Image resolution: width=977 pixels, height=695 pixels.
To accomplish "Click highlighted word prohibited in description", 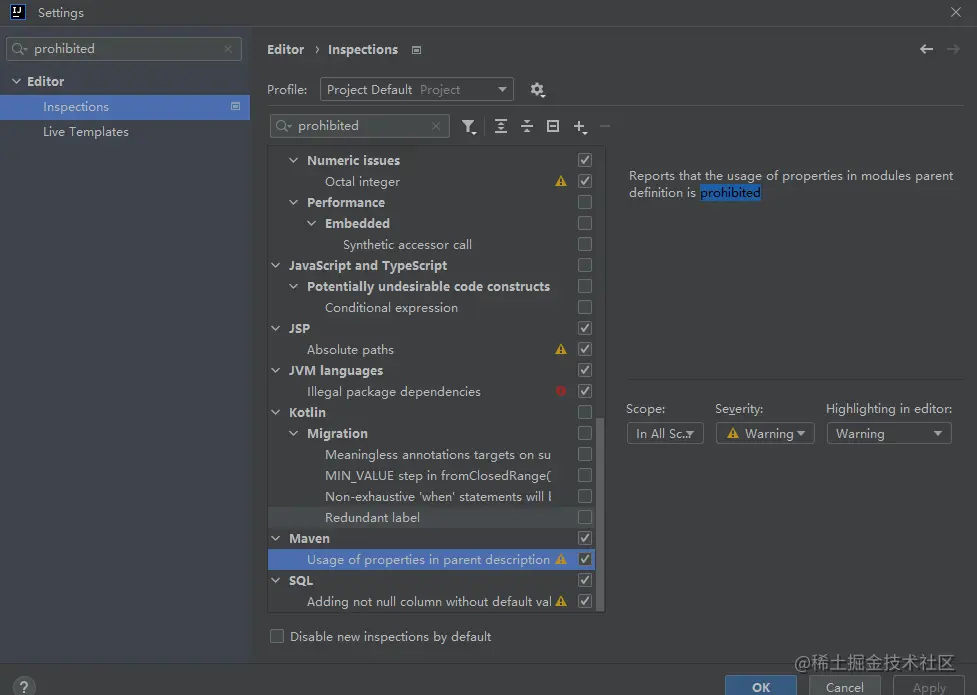I will click(730, 193).
